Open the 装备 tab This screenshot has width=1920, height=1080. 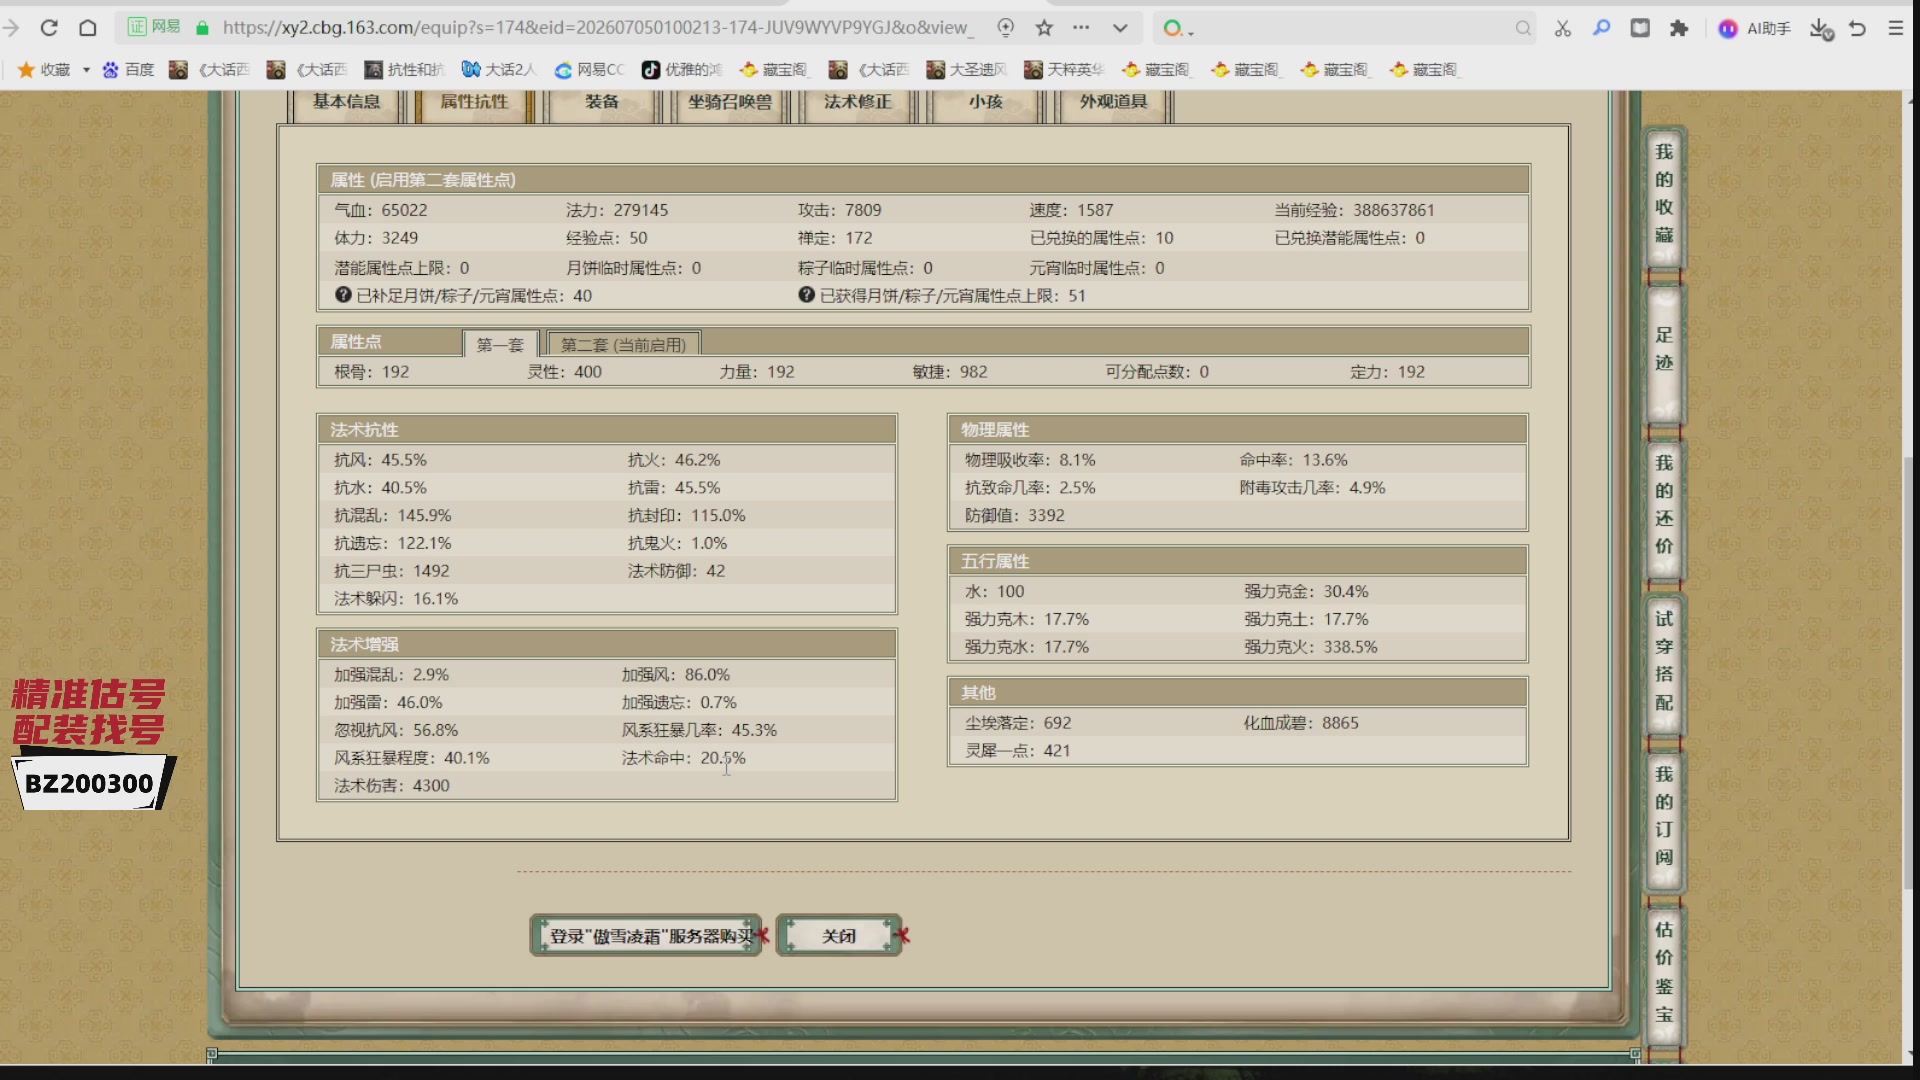602,102
